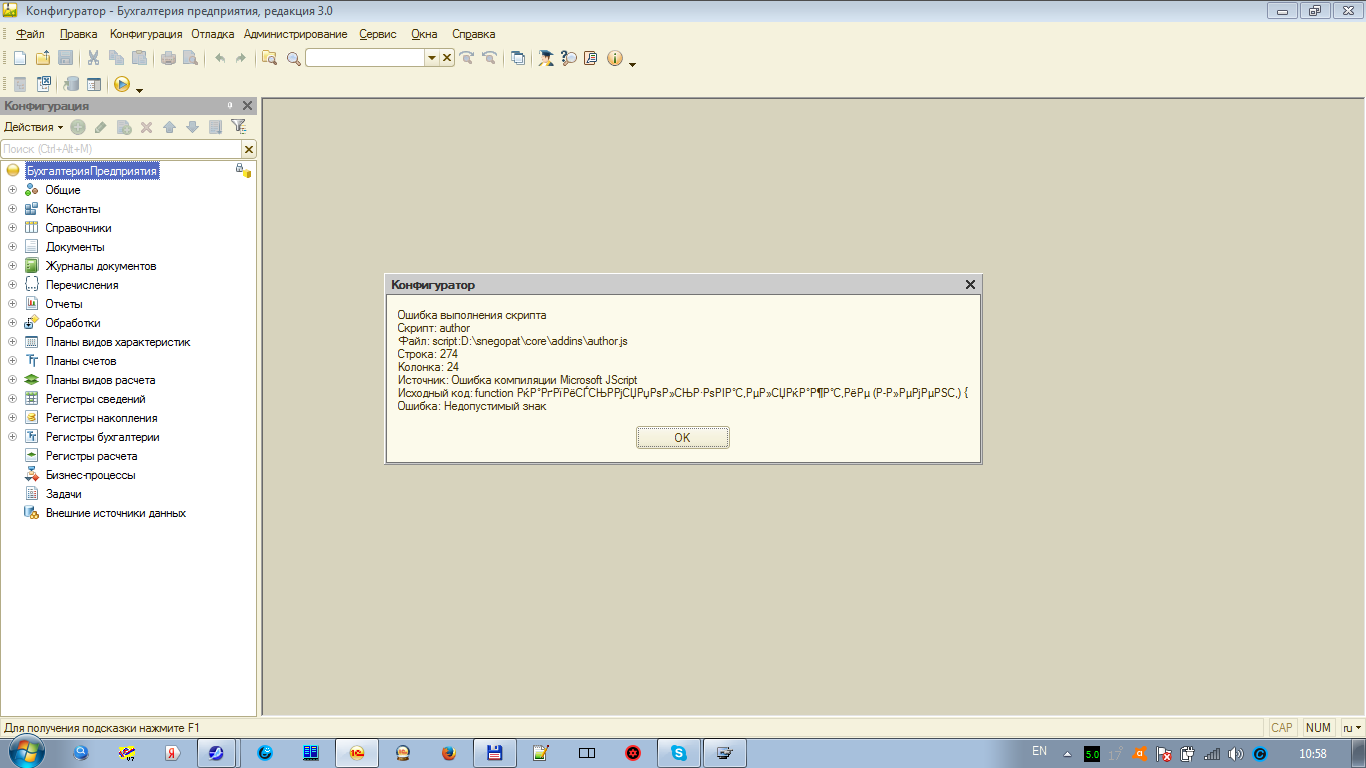Open the Сервис menu
Image resolution: width=1366 pixels, height=768 pixels.
[x=378, y=34]
